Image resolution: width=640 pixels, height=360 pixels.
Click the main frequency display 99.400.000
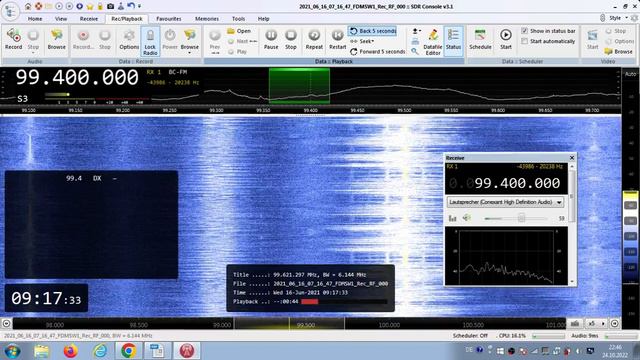coord(77,78)
